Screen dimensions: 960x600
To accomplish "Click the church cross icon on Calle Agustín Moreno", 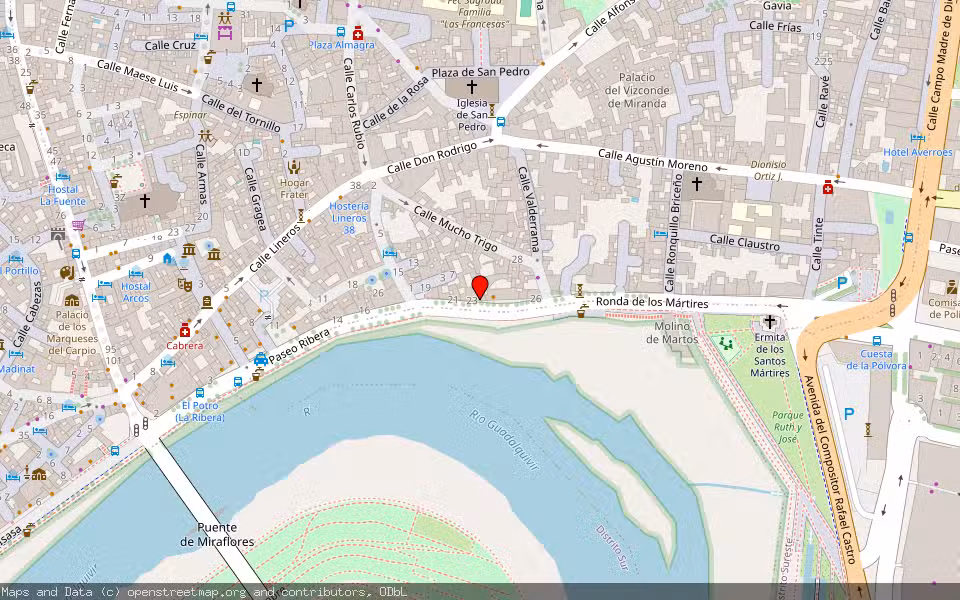I will click(x=696, y=183).
